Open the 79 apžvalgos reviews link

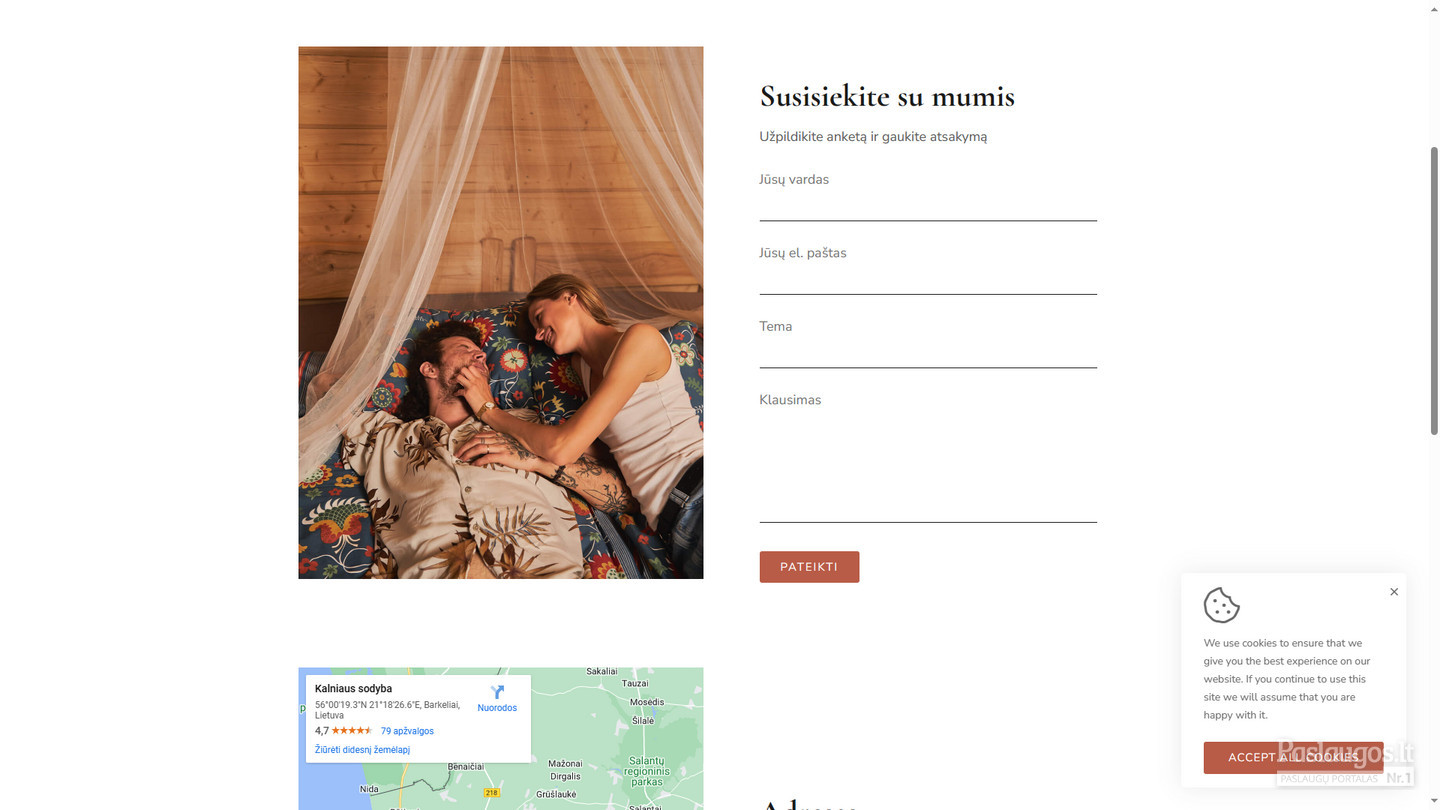[x=407, y=731]
